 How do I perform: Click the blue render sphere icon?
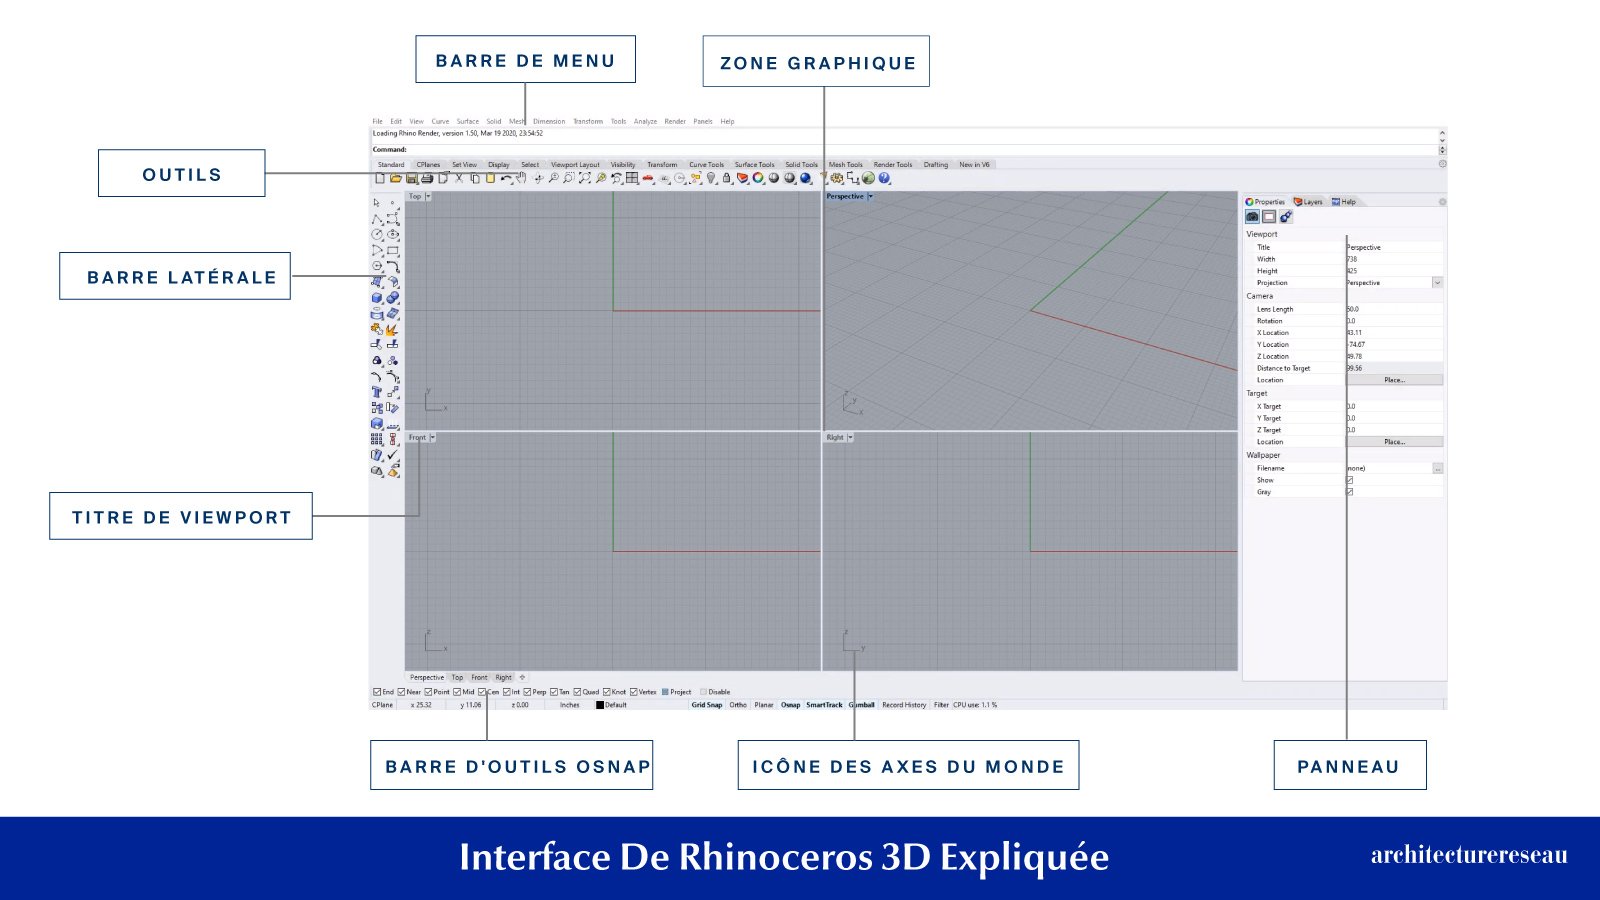(805, 179)
